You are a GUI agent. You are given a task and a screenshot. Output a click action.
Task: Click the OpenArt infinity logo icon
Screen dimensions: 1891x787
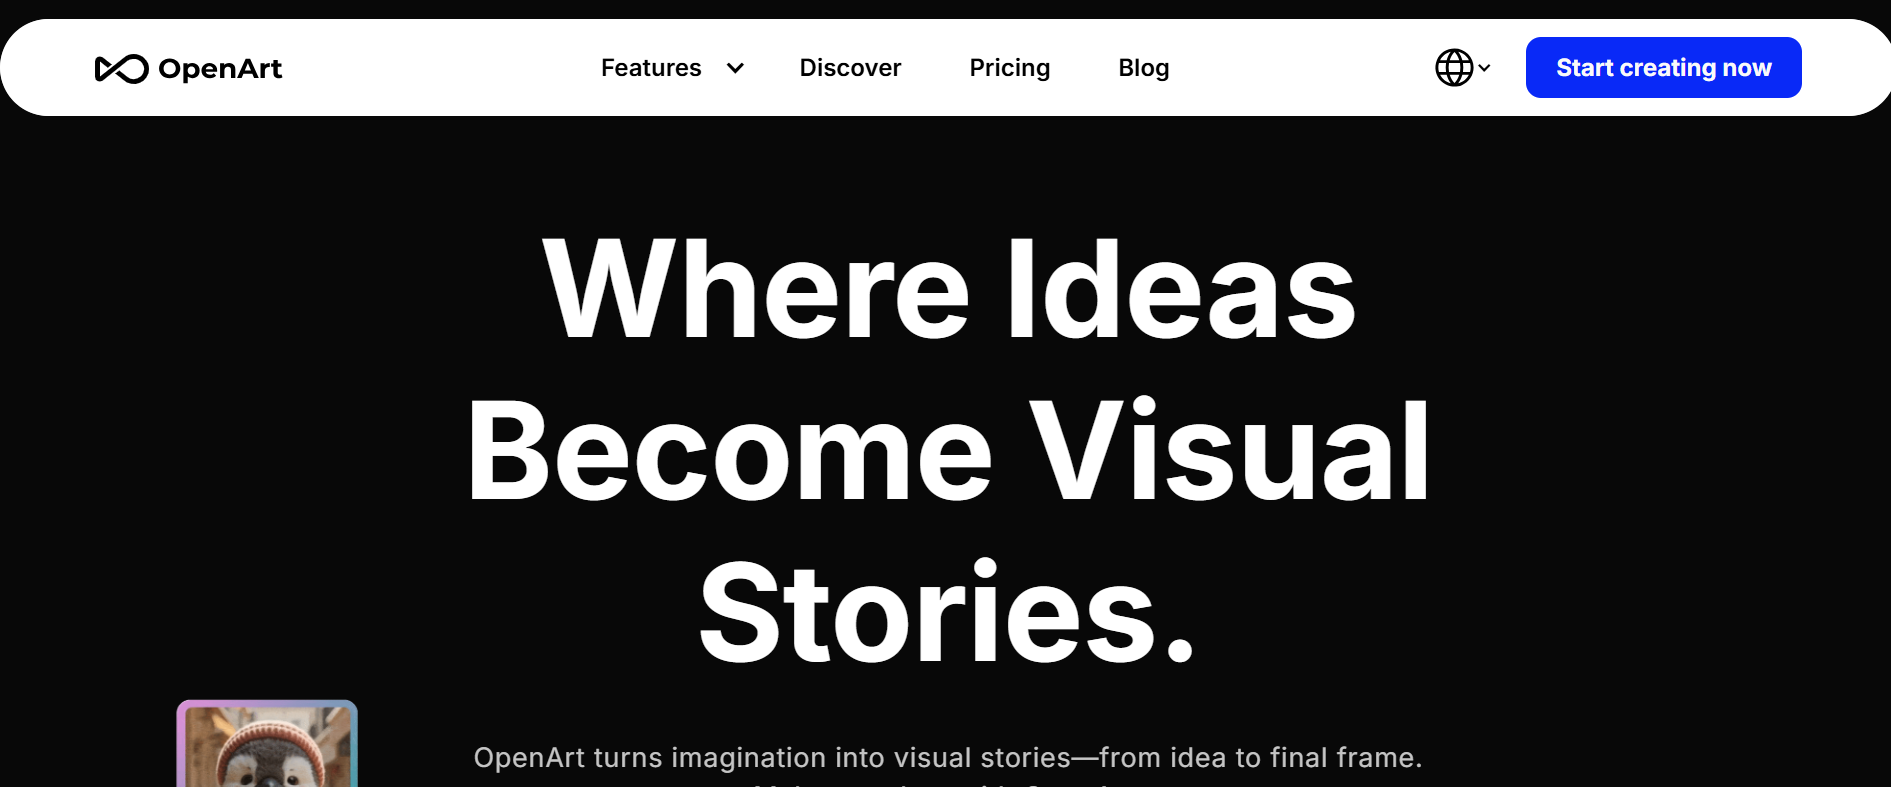click(x=121, y=68)
